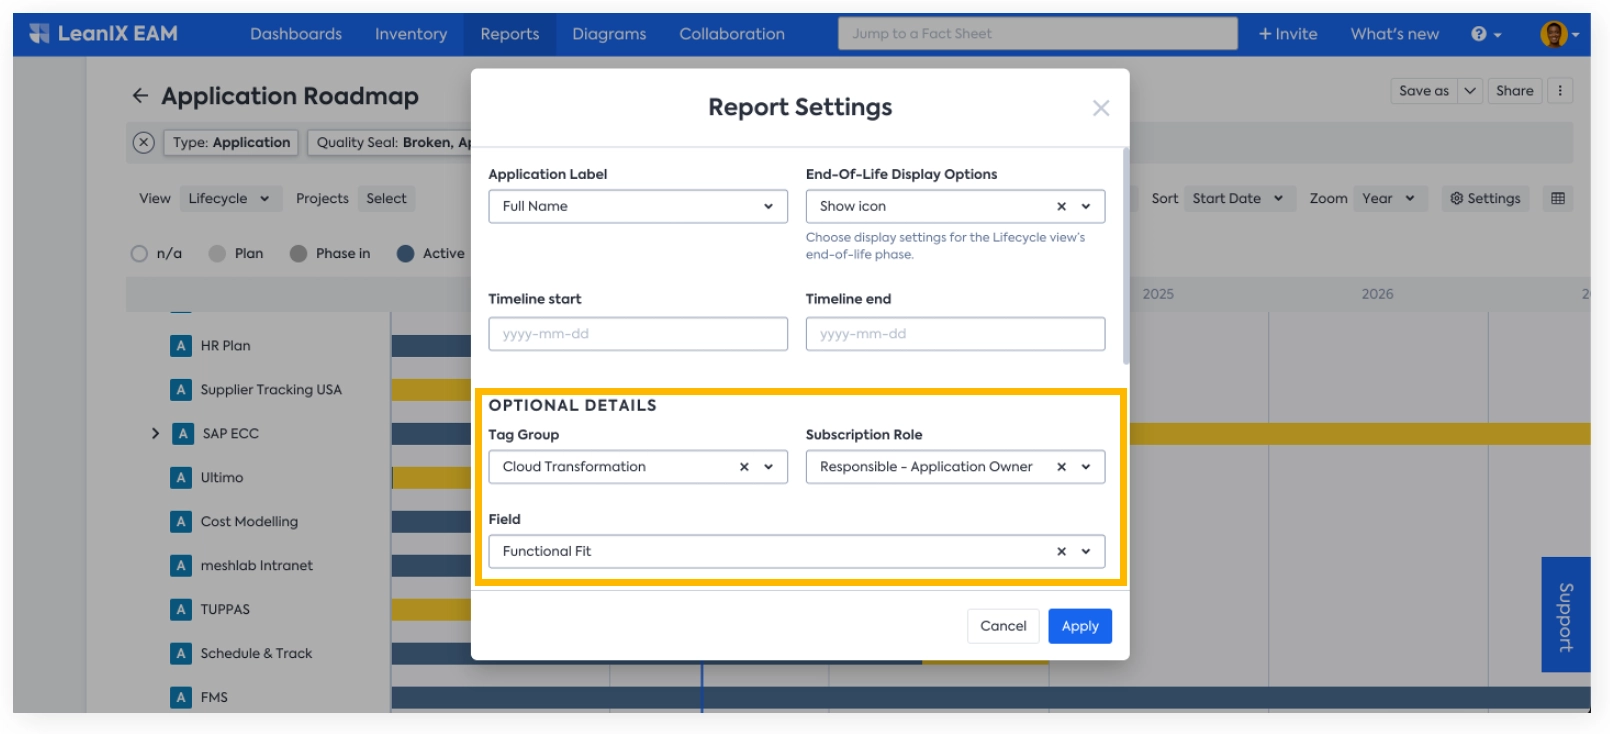The image size is (1610, 734).
Task: Click the Cancel button
Action: [1003, 626]
